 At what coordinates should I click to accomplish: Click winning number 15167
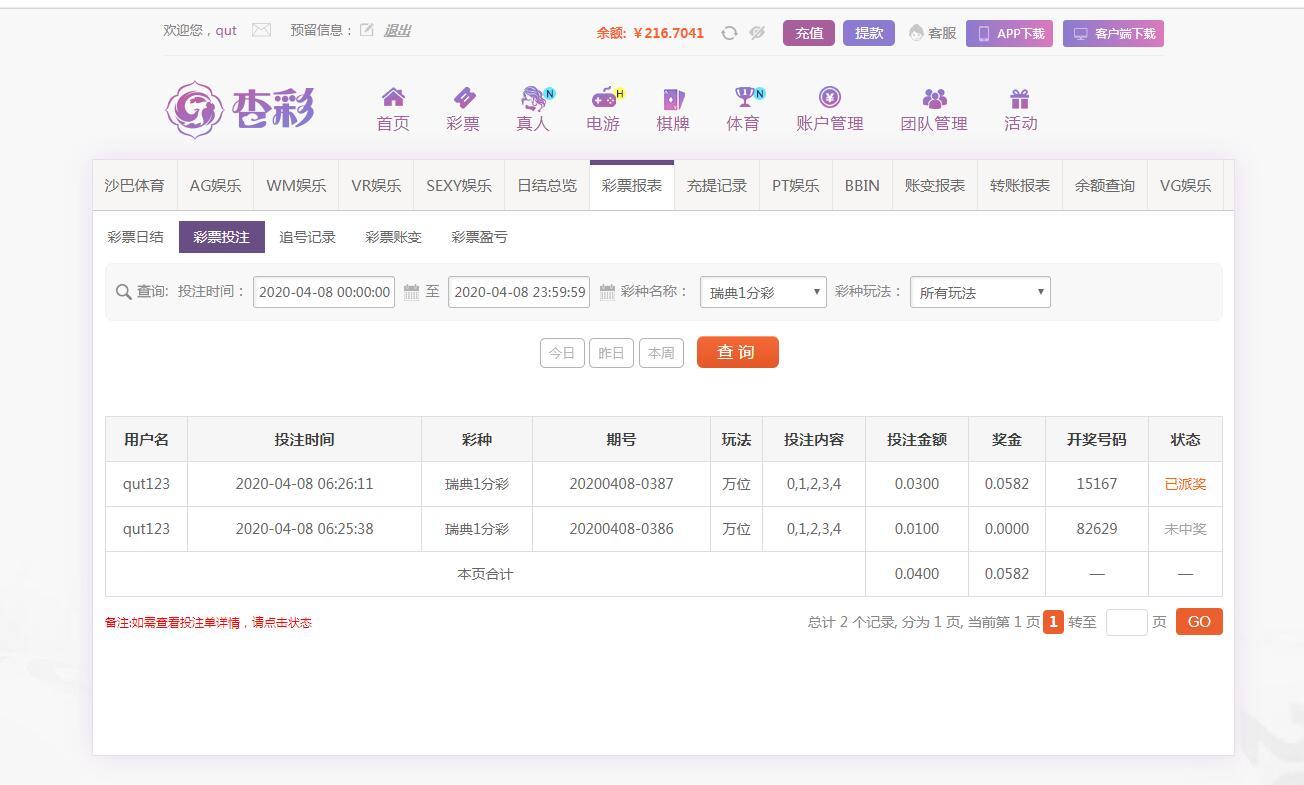(x=1097, y=484)
